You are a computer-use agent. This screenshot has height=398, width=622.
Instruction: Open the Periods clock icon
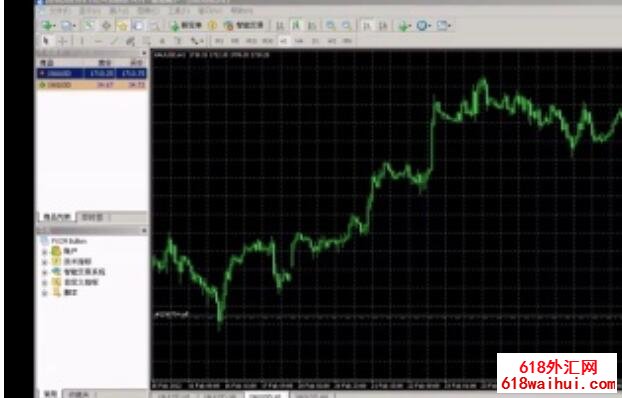(422, 26)
